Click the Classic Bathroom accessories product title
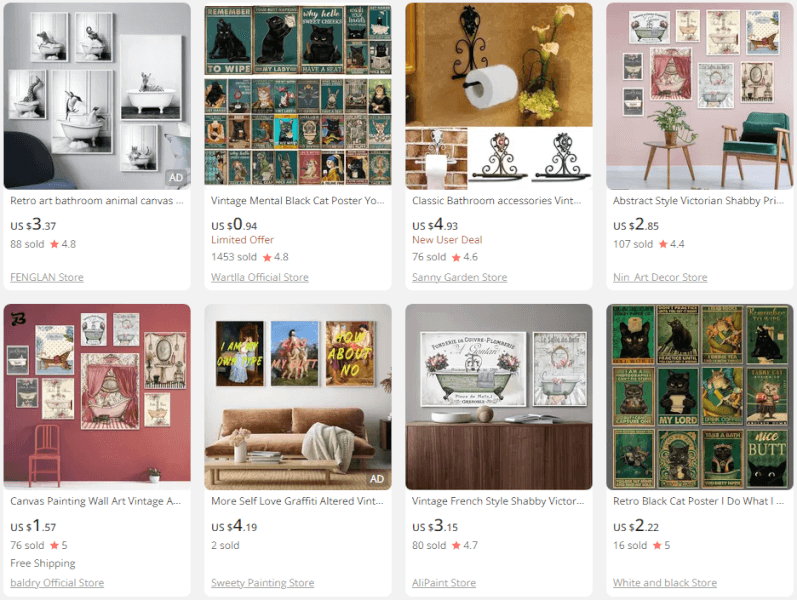The height and width of the screenshot is (600, 797). [497, 200]
